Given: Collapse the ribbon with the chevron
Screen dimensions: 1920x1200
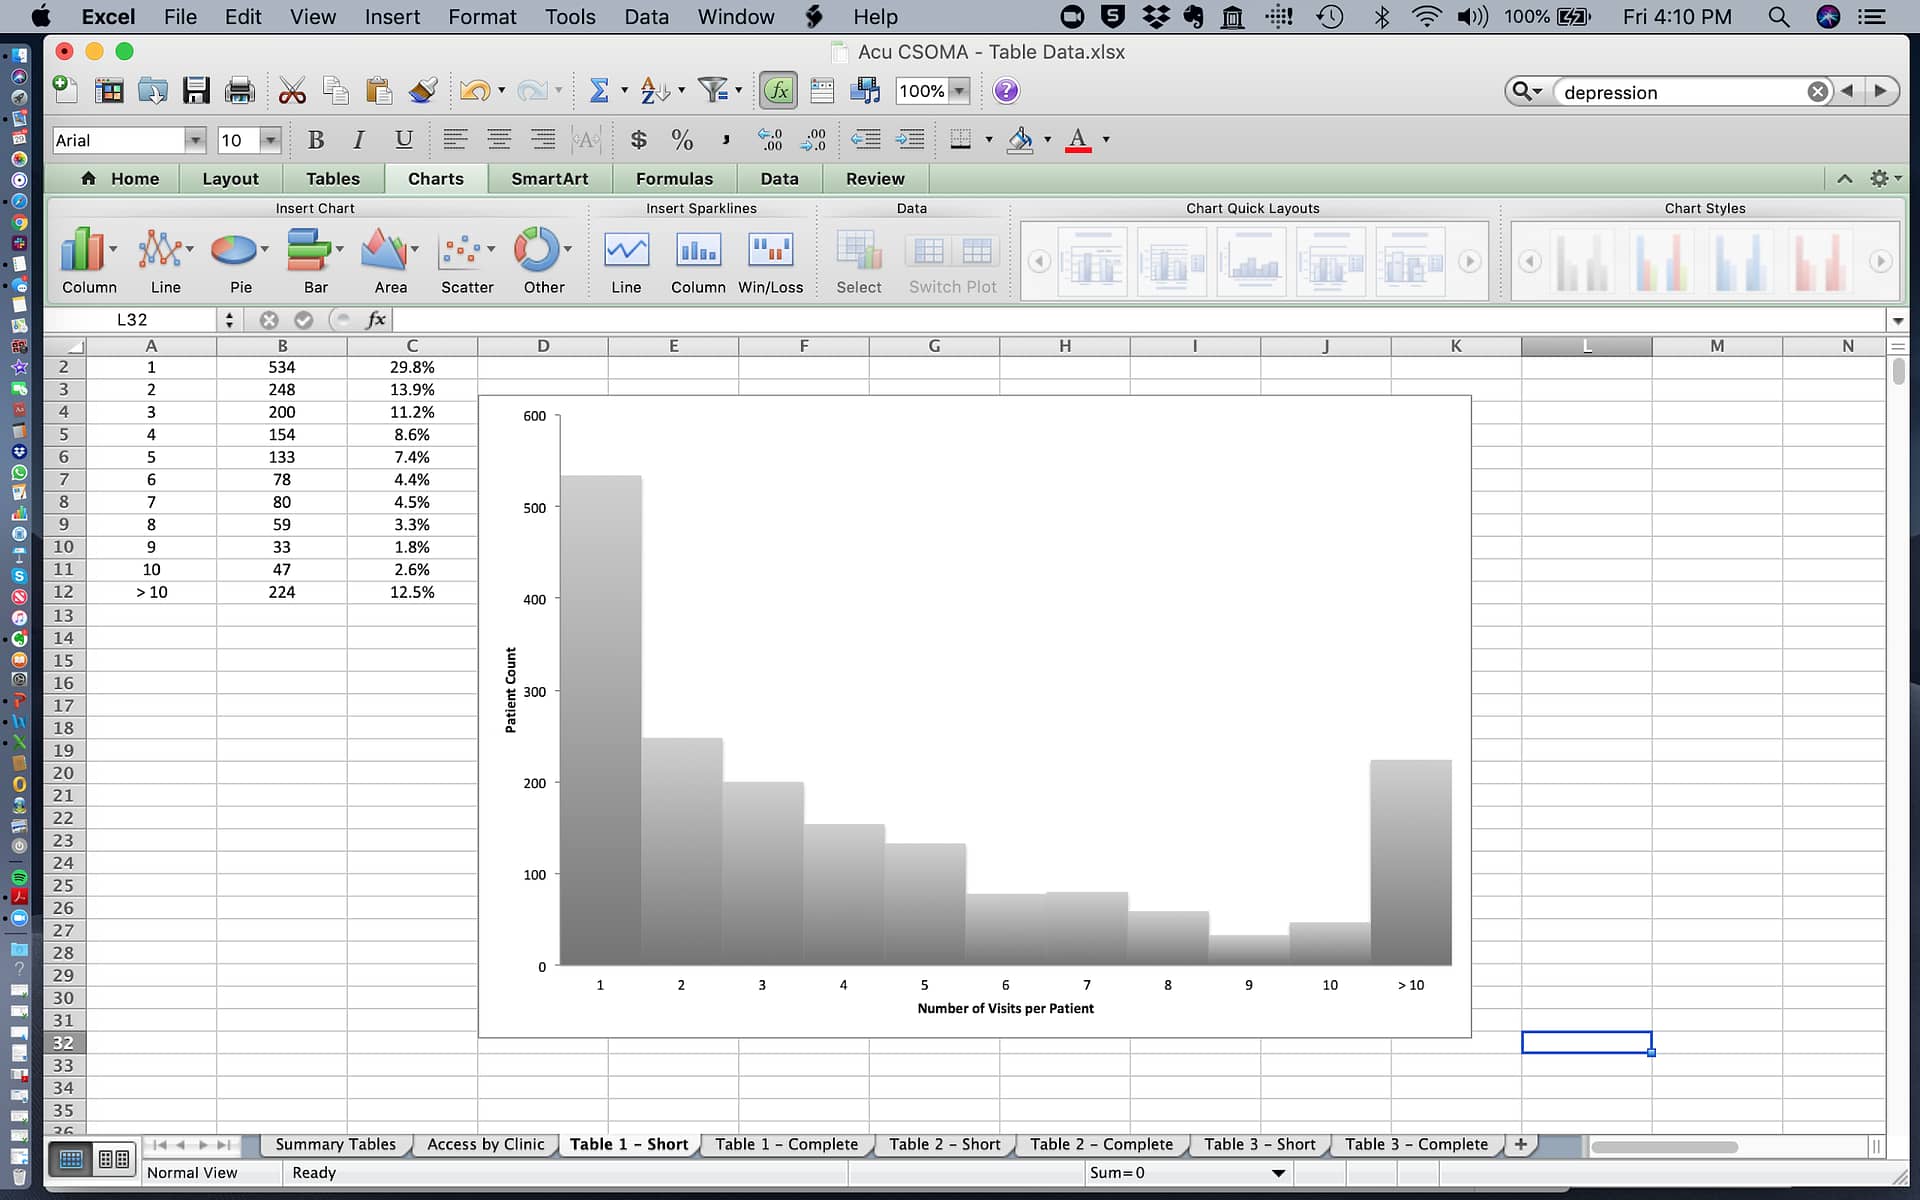Looking at the screenshot, I should click(1845, 178).
